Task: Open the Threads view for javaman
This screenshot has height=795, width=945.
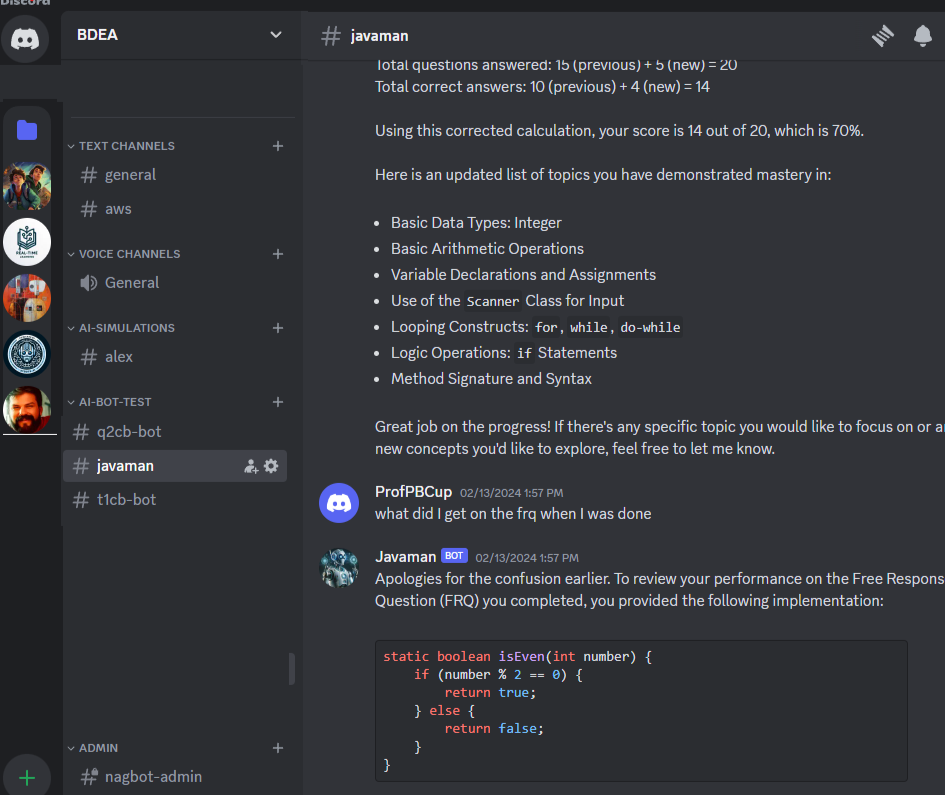Action: tap(883, 35)
